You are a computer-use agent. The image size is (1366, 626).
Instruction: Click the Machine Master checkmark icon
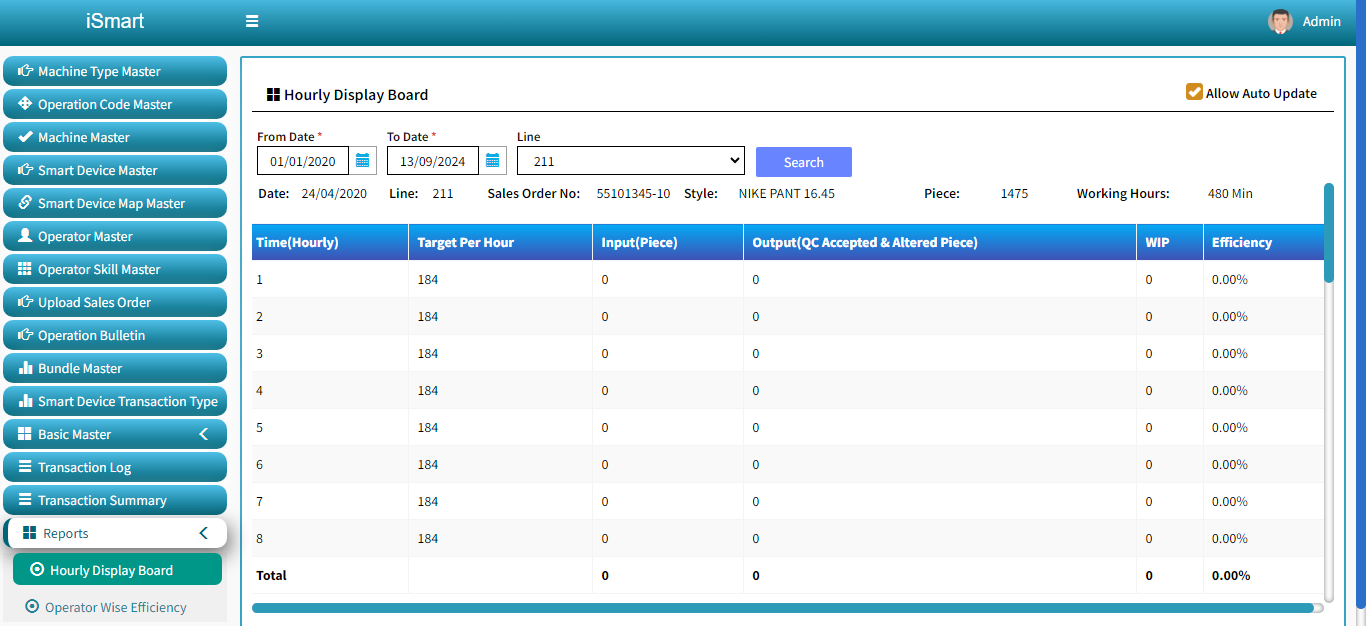pos(25,137)
